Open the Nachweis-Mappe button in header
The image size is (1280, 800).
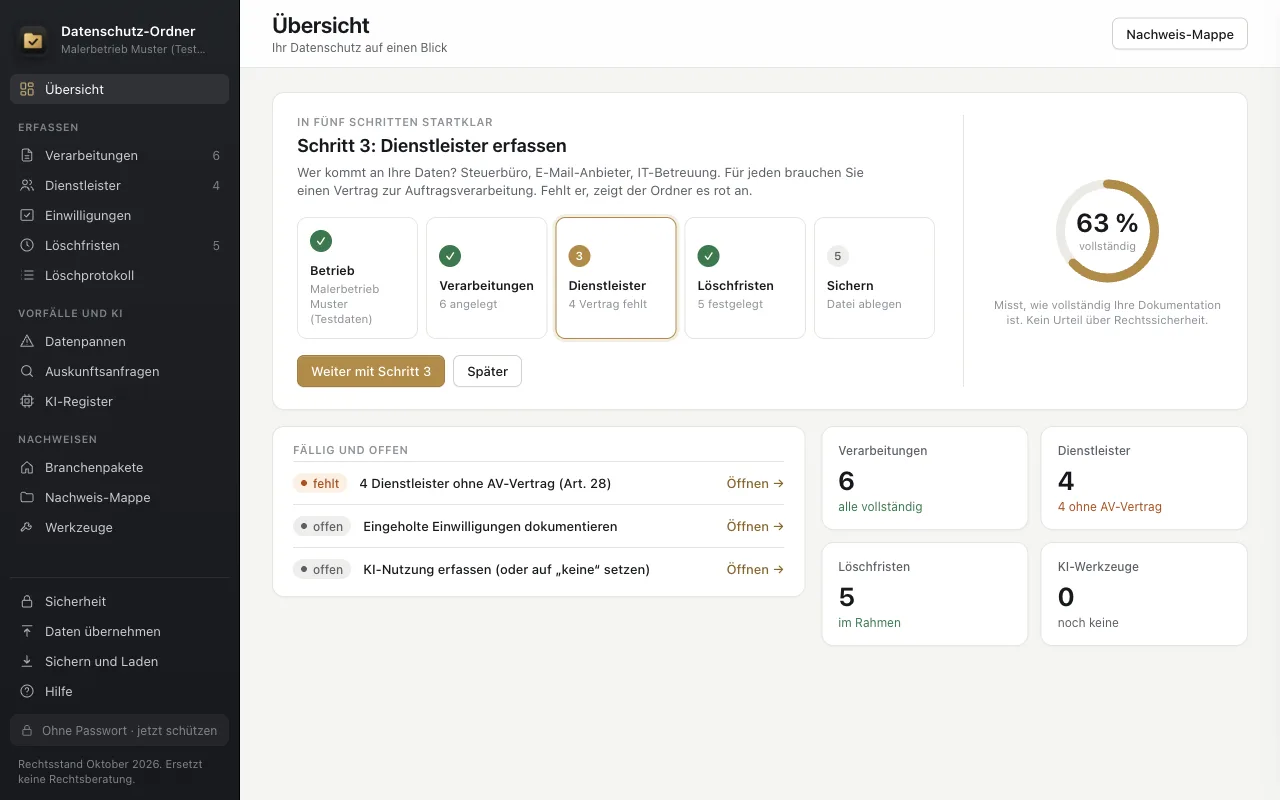1180,34
